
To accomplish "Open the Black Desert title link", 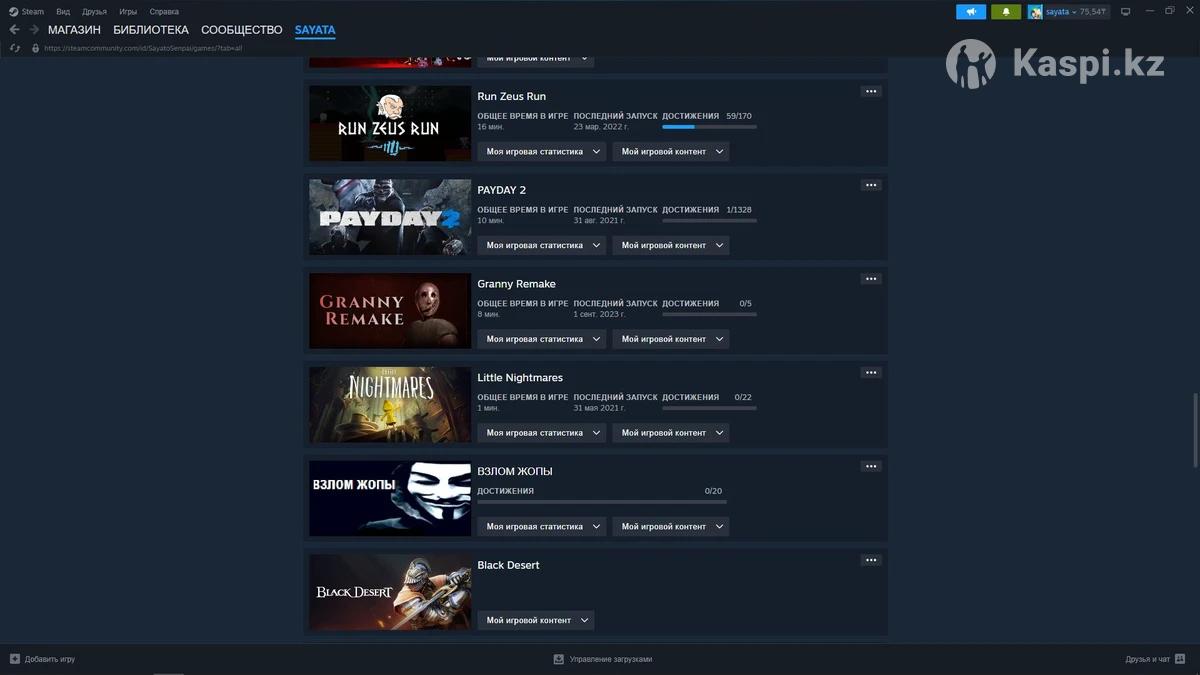I will pyautogui.click(x=508, y=565).
